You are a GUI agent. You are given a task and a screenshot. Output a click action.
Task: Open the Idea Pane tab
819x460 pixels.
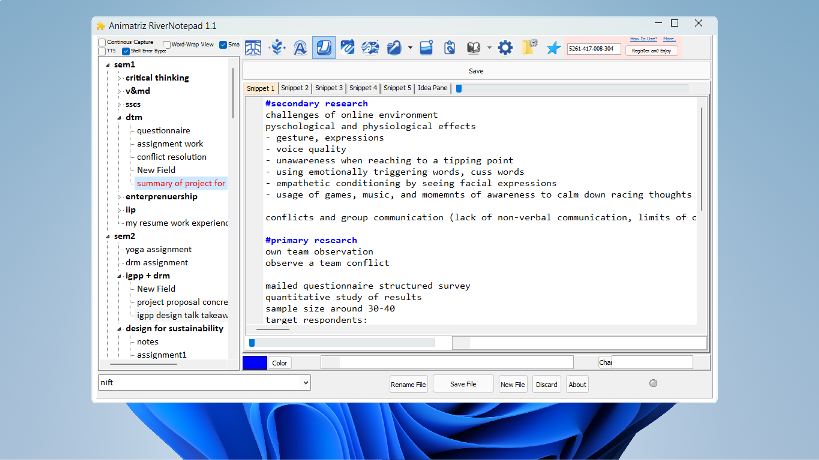pos(432,88)
